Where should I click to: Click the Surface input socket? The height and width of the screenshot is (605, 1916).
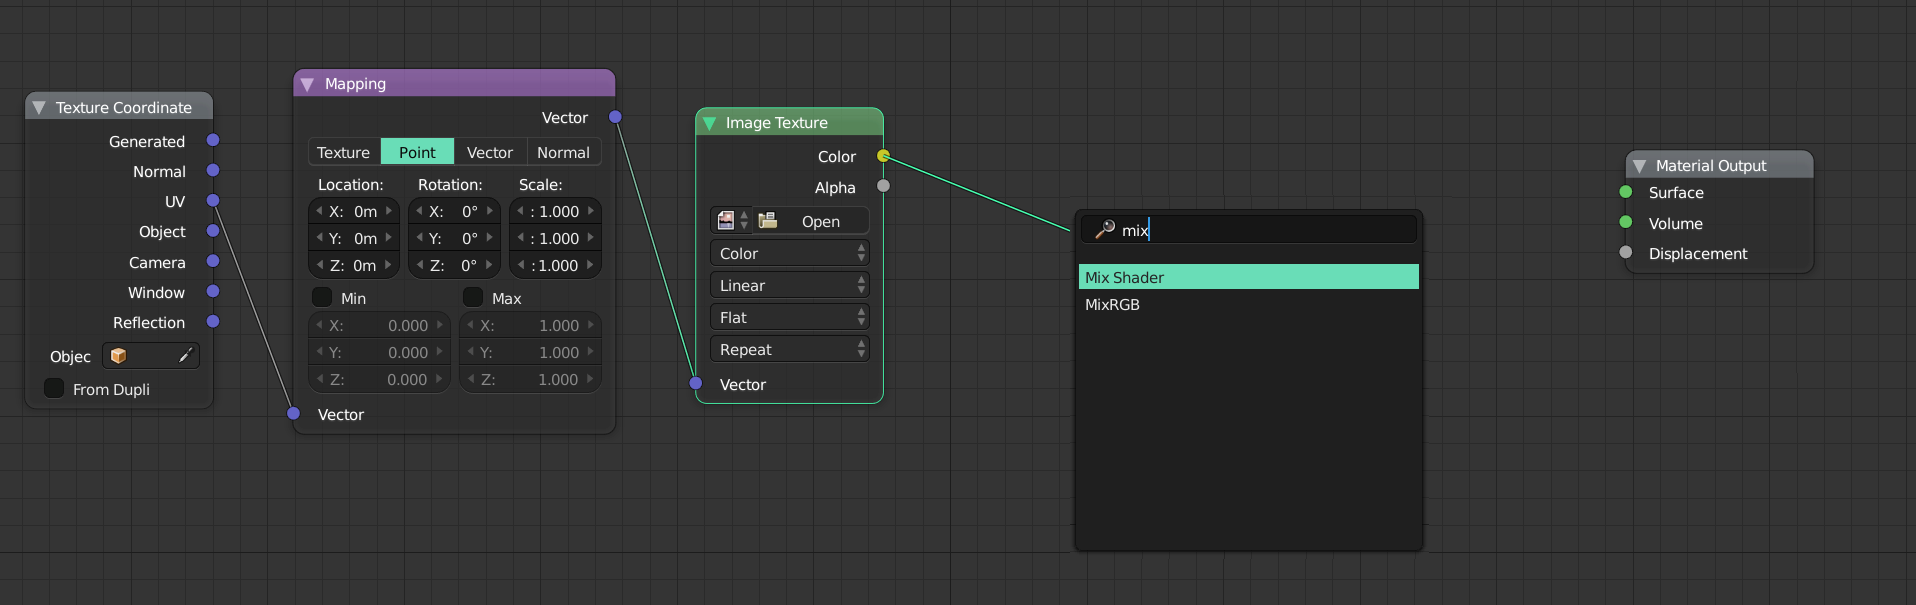tap(1626, 192)
